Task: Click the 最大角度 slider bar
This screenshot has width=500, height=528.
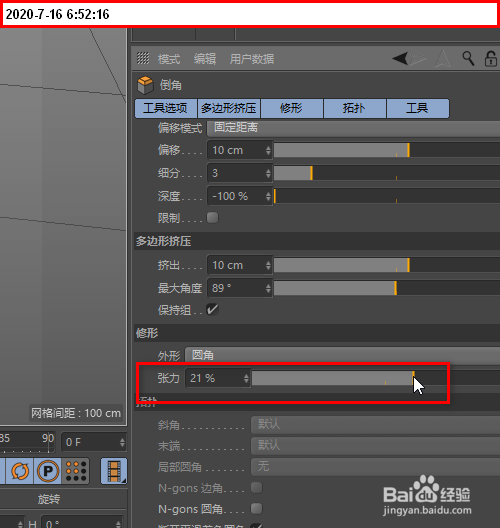Action: coord(387,288)
